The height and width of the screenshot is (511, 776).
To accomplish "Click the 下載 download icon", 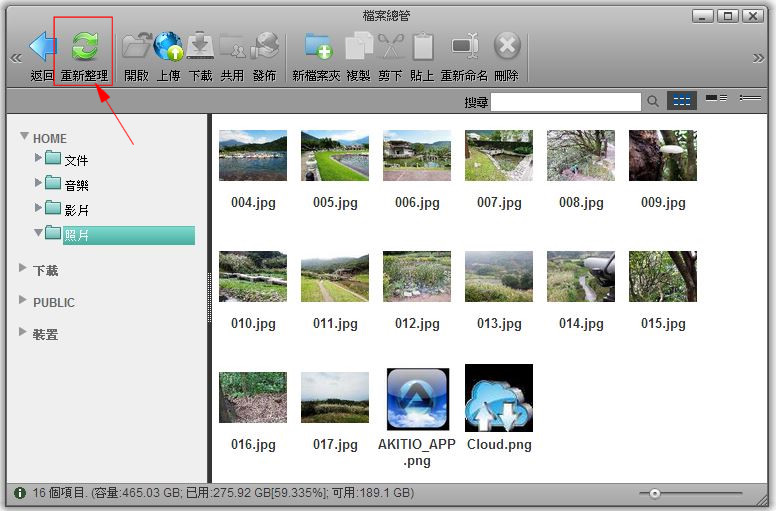I will click(x=200, y=46).
